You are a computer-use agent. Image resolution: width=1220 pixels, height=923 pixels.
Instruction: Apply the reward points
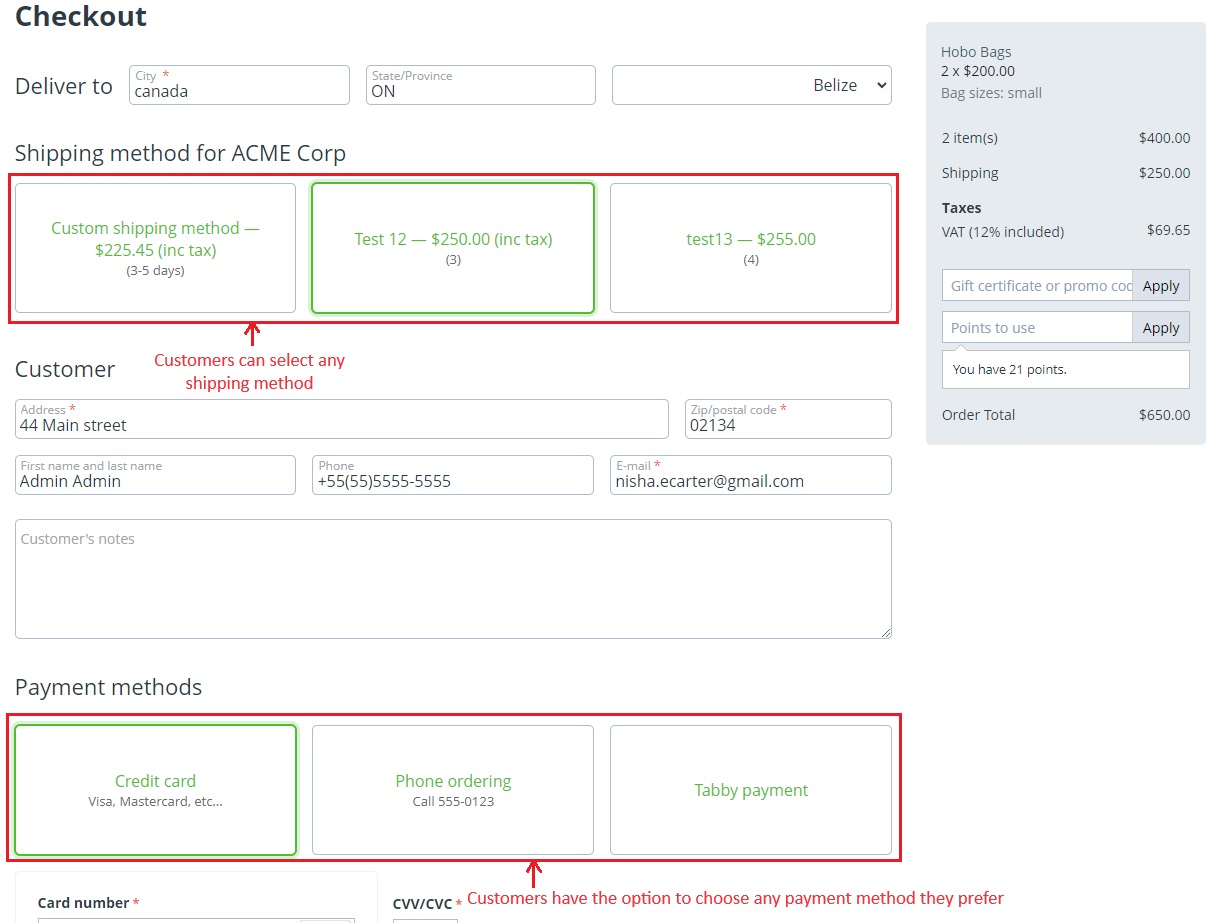[x=1161, y=328]
